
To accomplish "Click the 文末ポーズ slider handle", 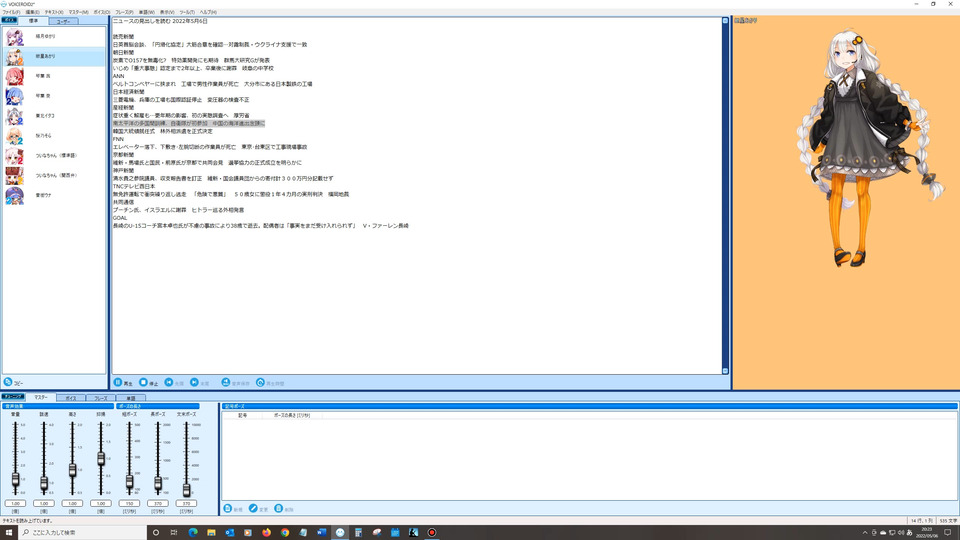I will click(x=186, y=489).
